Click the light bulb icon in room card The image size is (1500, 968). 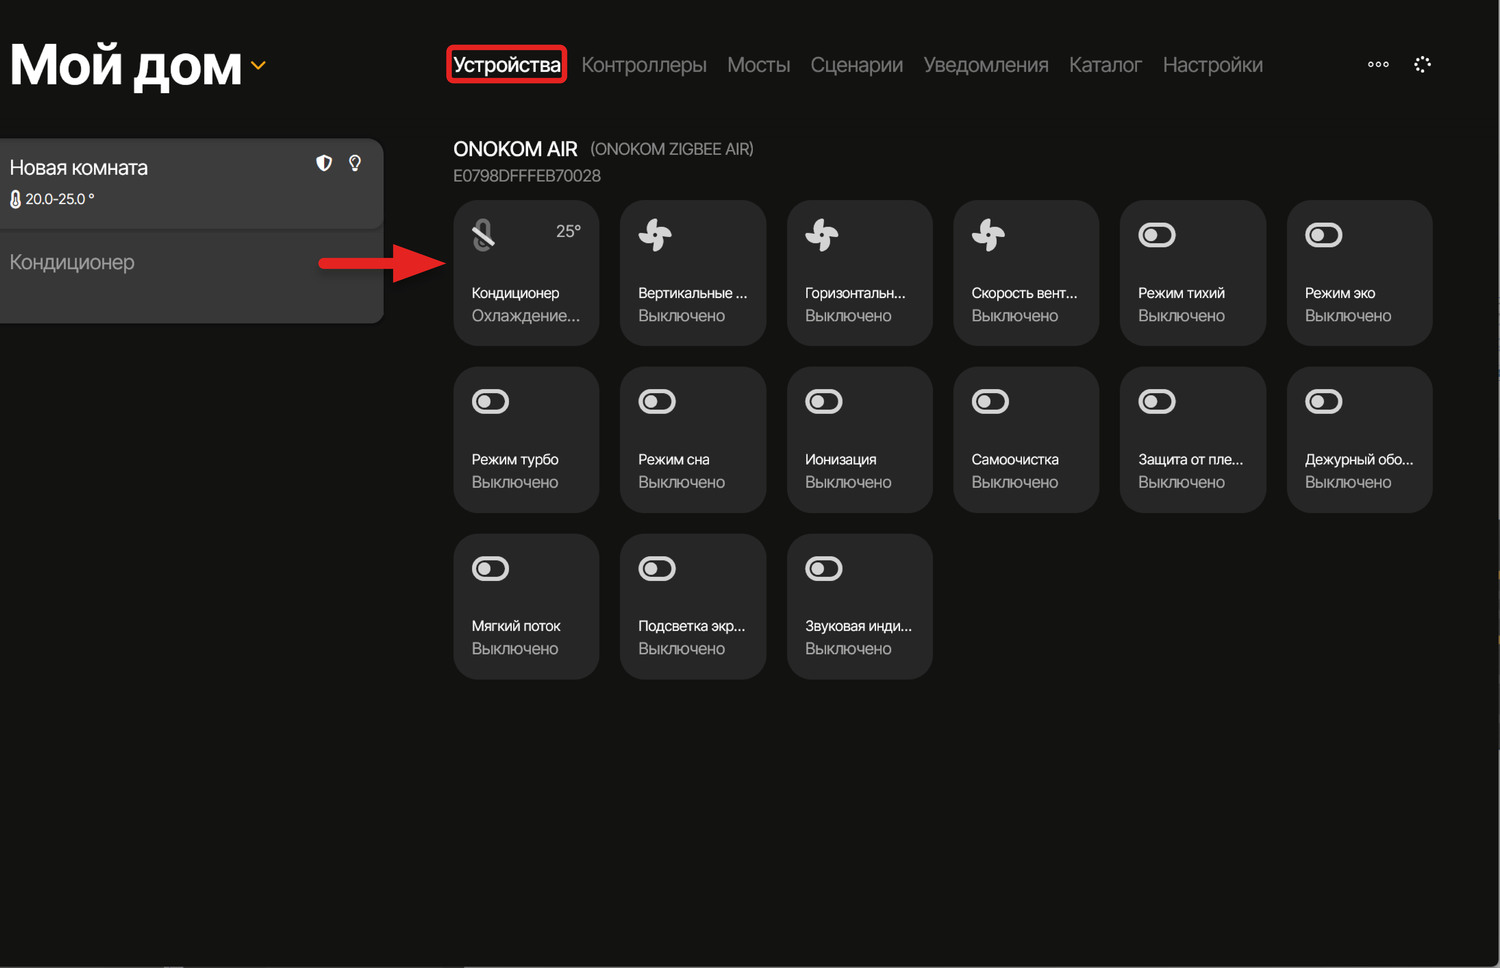coord(355,163)
